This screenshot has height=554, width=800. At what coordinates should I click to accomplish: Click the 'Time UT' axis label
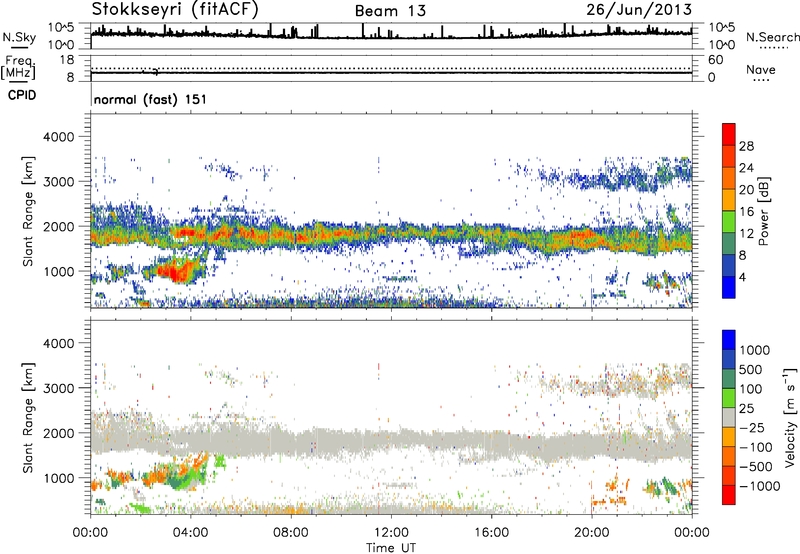coord(391,548)
